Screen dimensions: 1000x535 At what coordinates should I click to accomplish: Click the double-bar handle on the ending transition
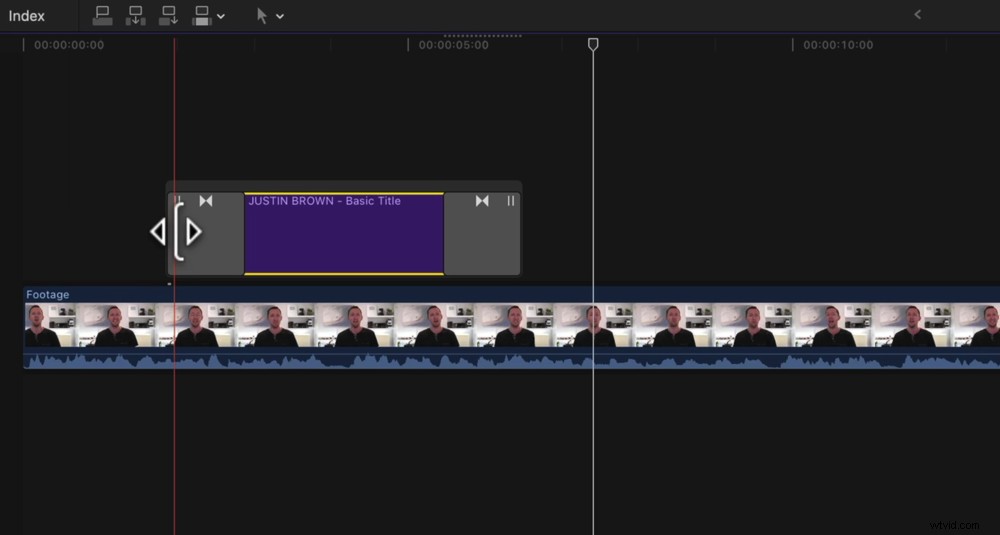pyautogui.click(x=510, y=201)
